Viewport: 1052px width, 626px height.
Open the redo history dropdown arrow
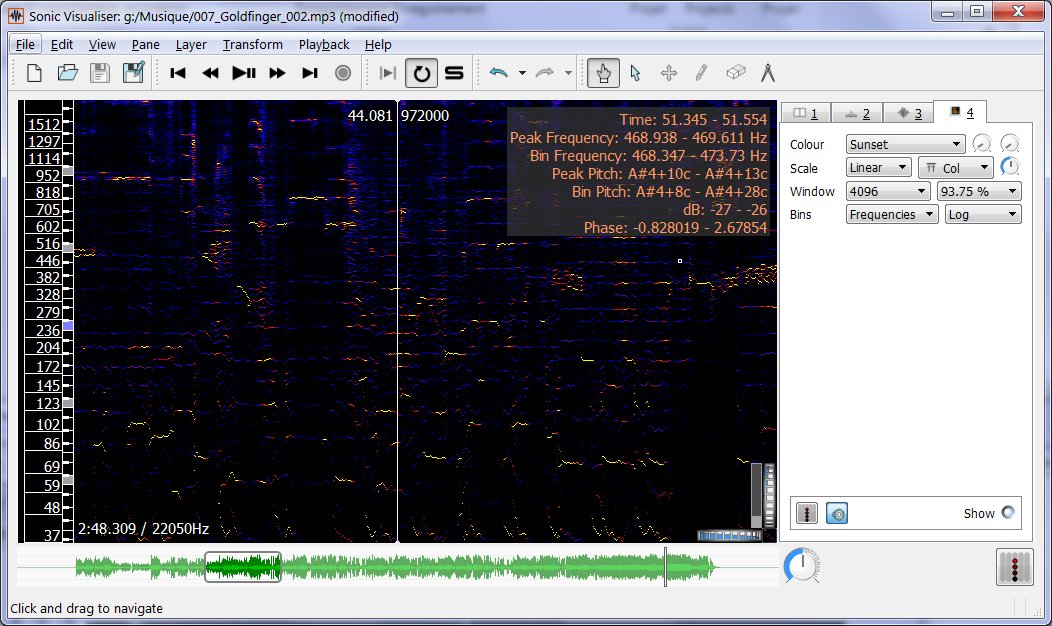point(568,72)
